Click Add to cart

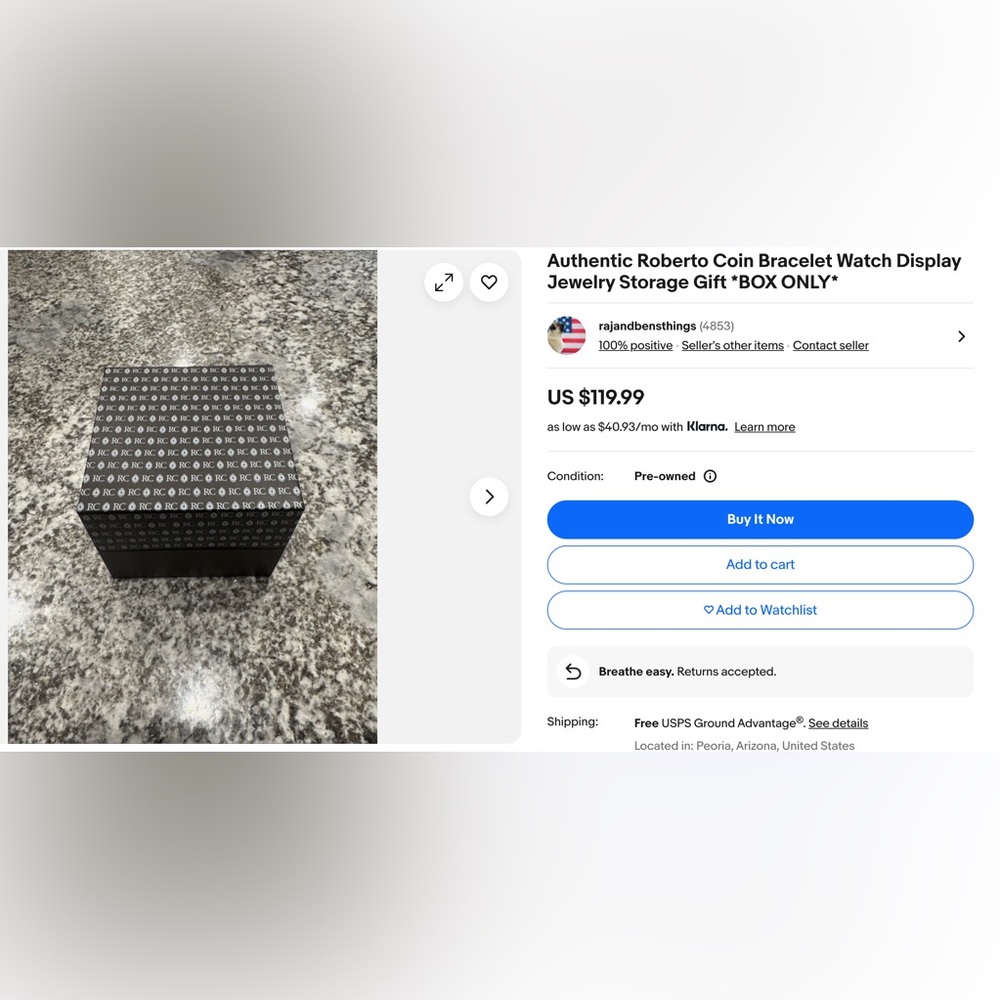[760, 564]
